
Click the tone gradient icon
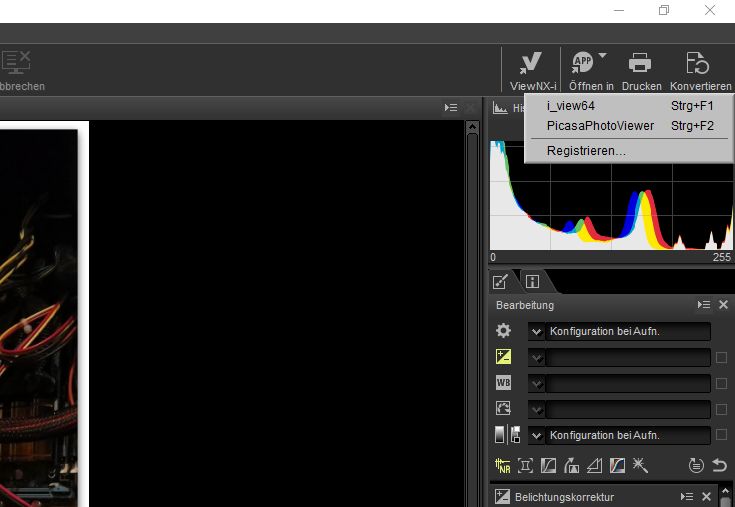[500, 434]
